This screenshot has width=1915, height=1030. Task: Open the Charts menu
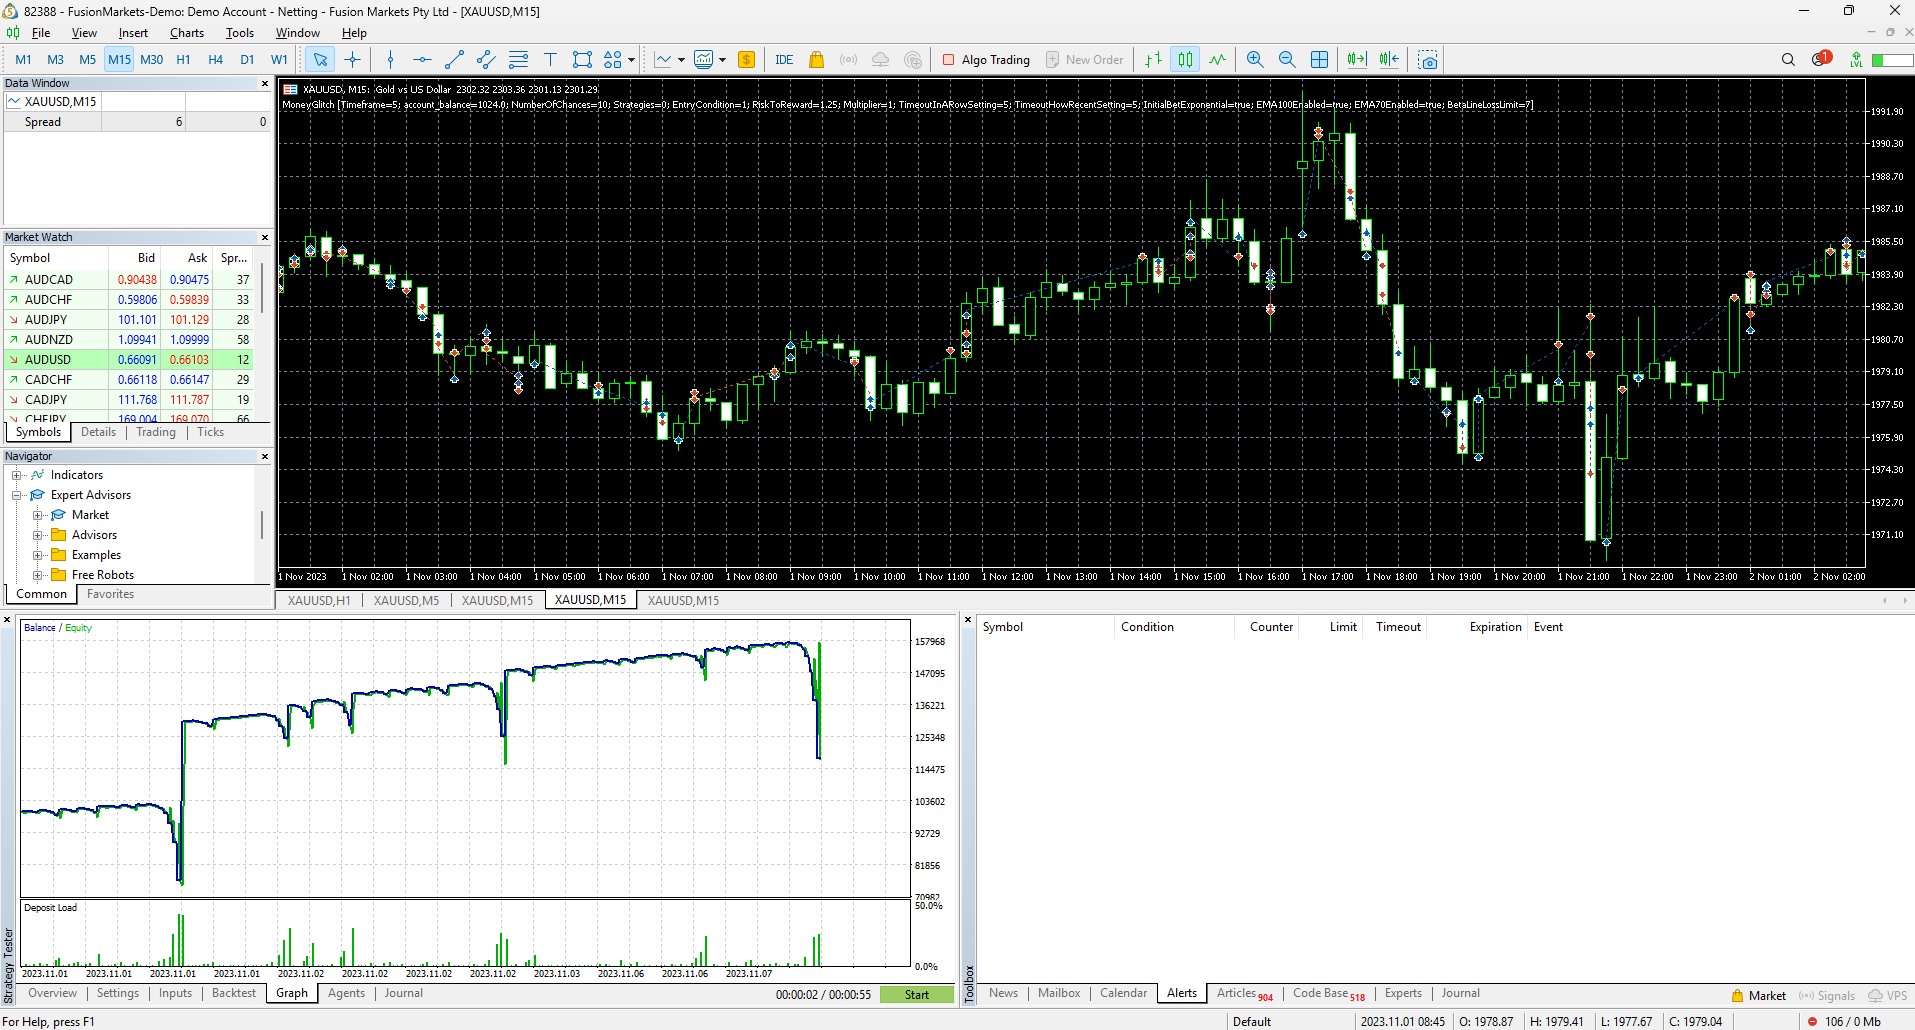(x=186, y=32)
